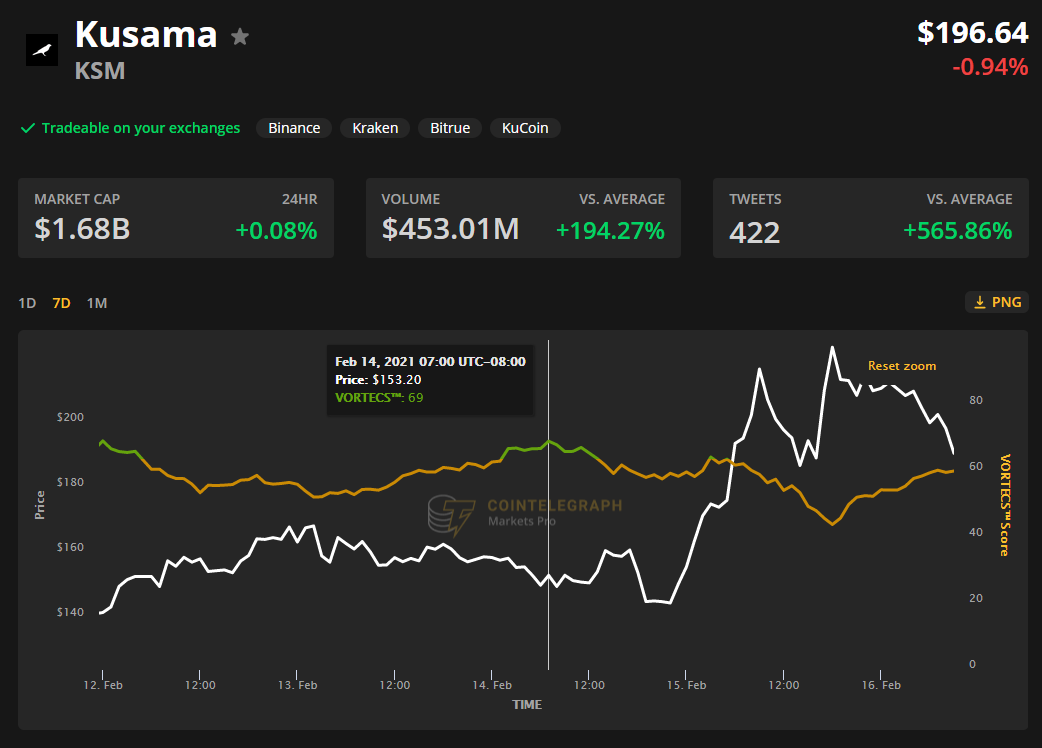1042x748 pixels.
Task: Switch chart to 7D range
Action: pyautogui.click(x=61, y=303)
